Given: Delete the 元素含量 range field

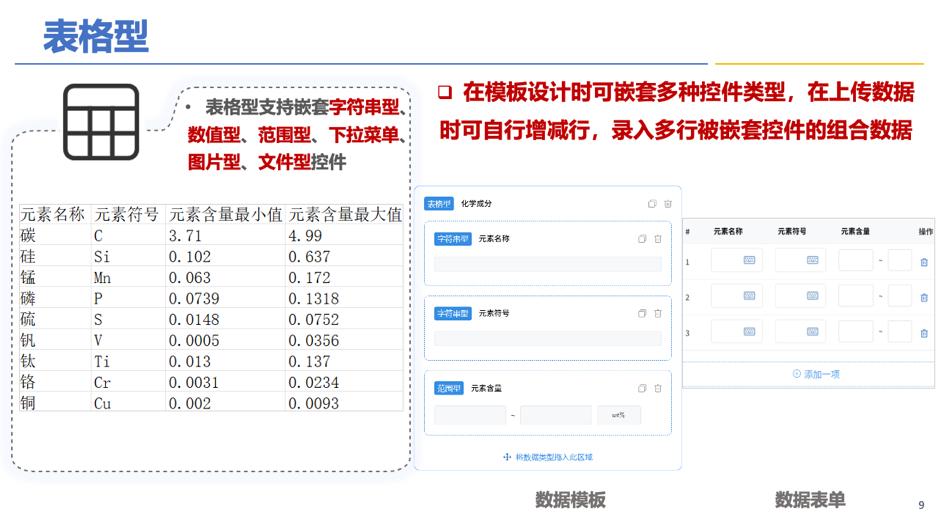Looking at the screenshot, I should [658, 388].
